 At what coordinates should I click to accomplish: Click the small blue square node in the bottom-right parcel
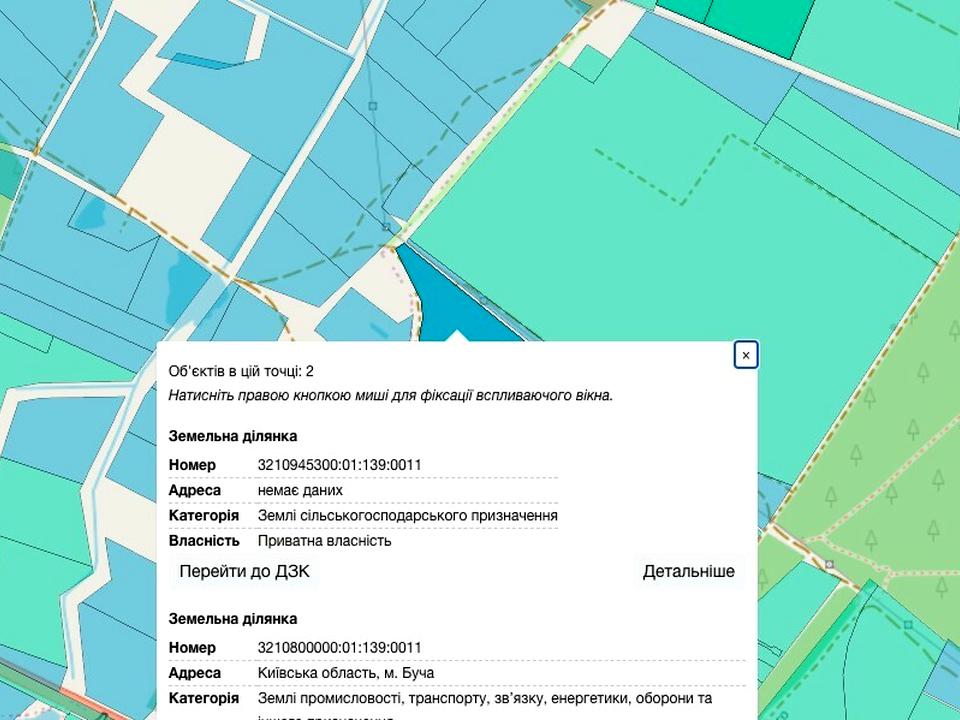907,623
